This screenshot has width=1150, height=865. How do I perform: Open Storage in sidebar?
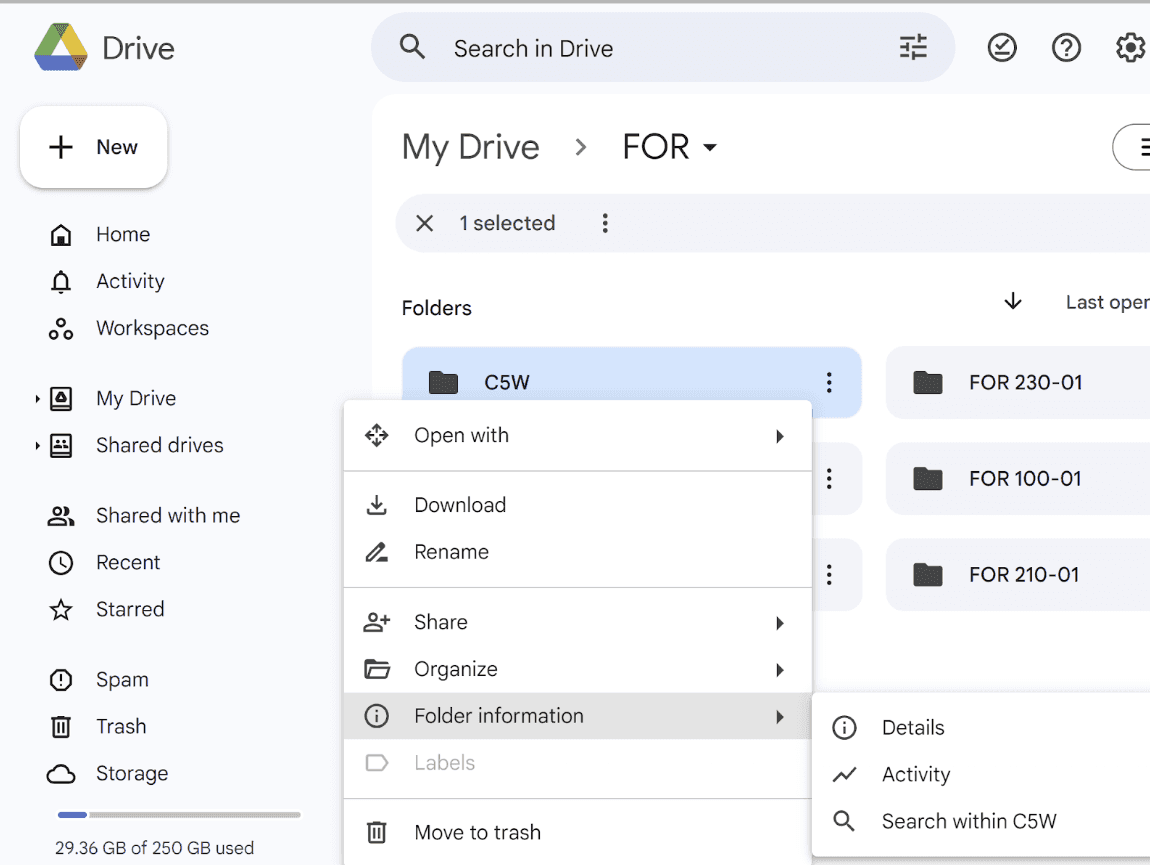click(x=132, y=773)
